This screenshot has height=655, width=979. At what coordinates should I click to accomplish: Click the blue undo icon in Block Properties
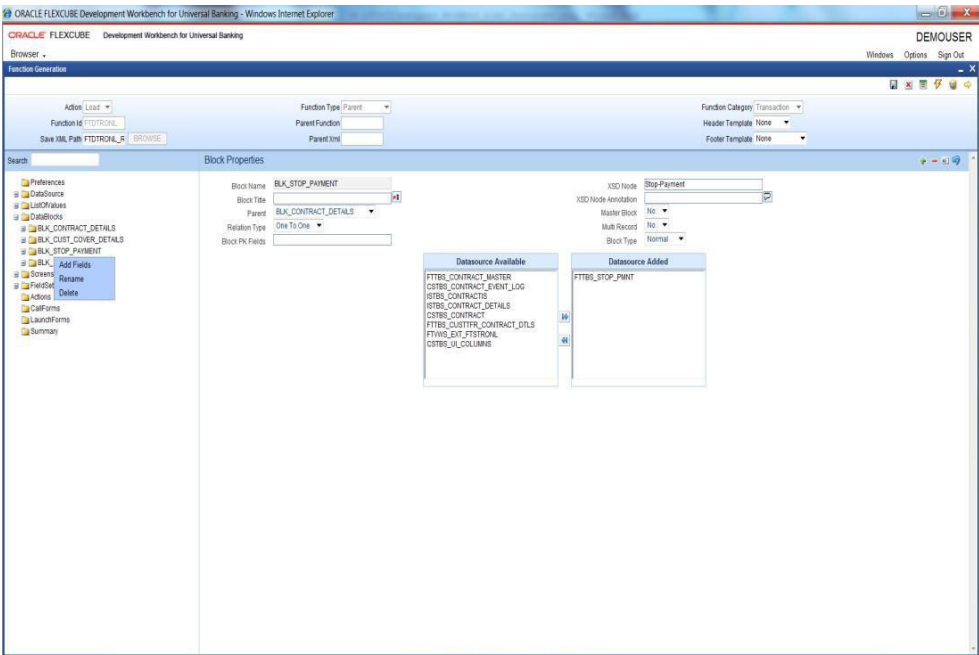[957, 160]
